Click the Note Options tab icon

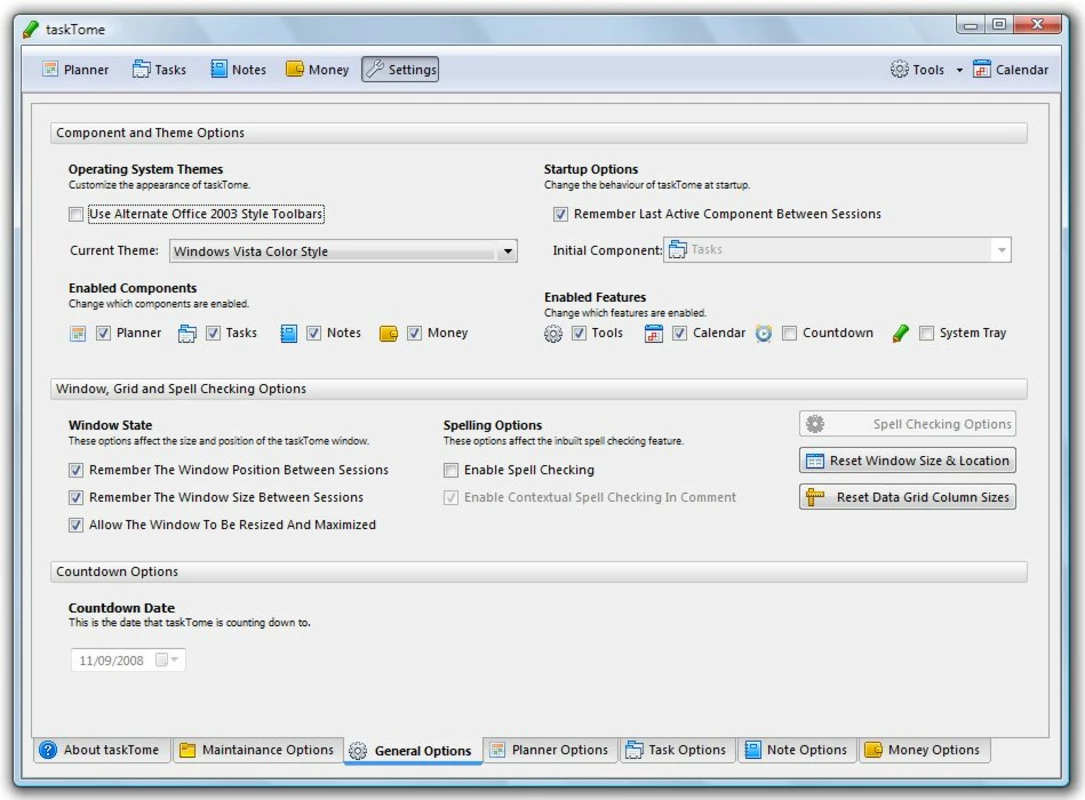tap(753, 749)
